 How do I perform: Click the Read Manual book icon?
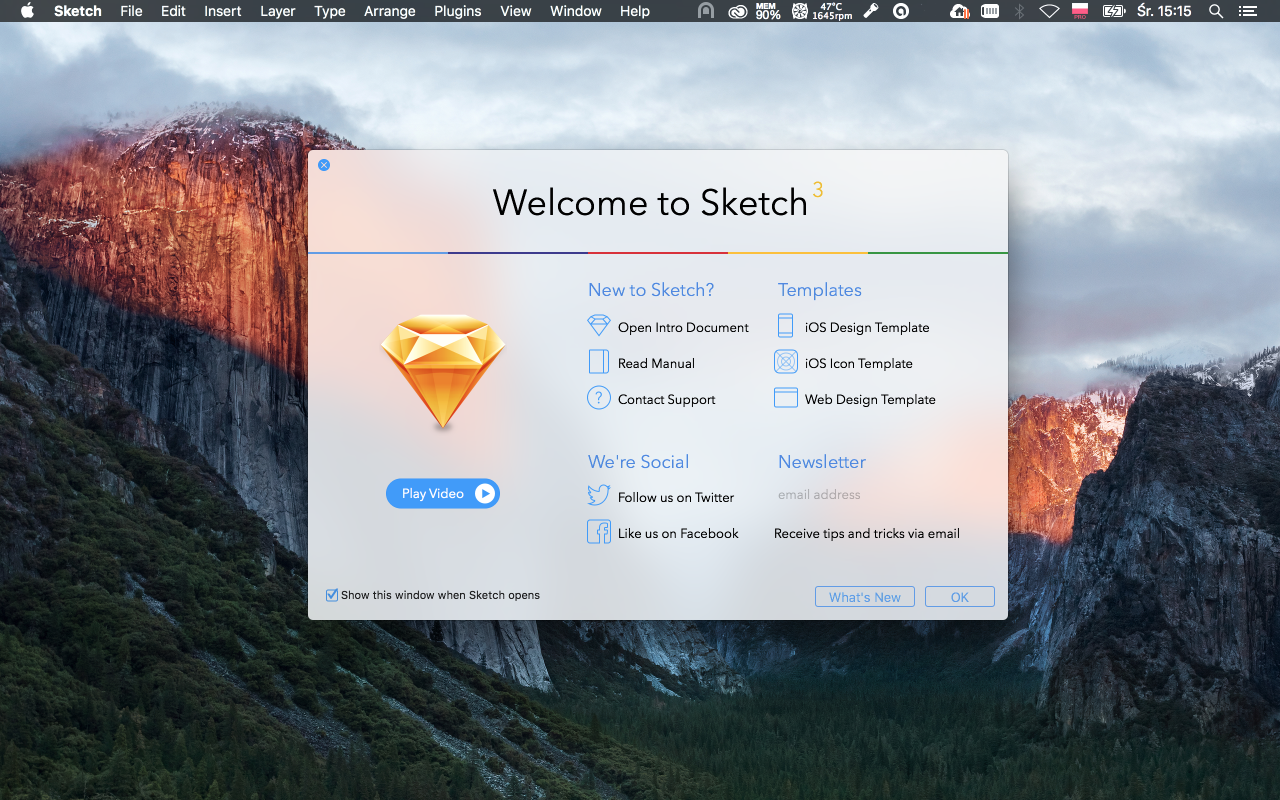[x=599, y=362]
